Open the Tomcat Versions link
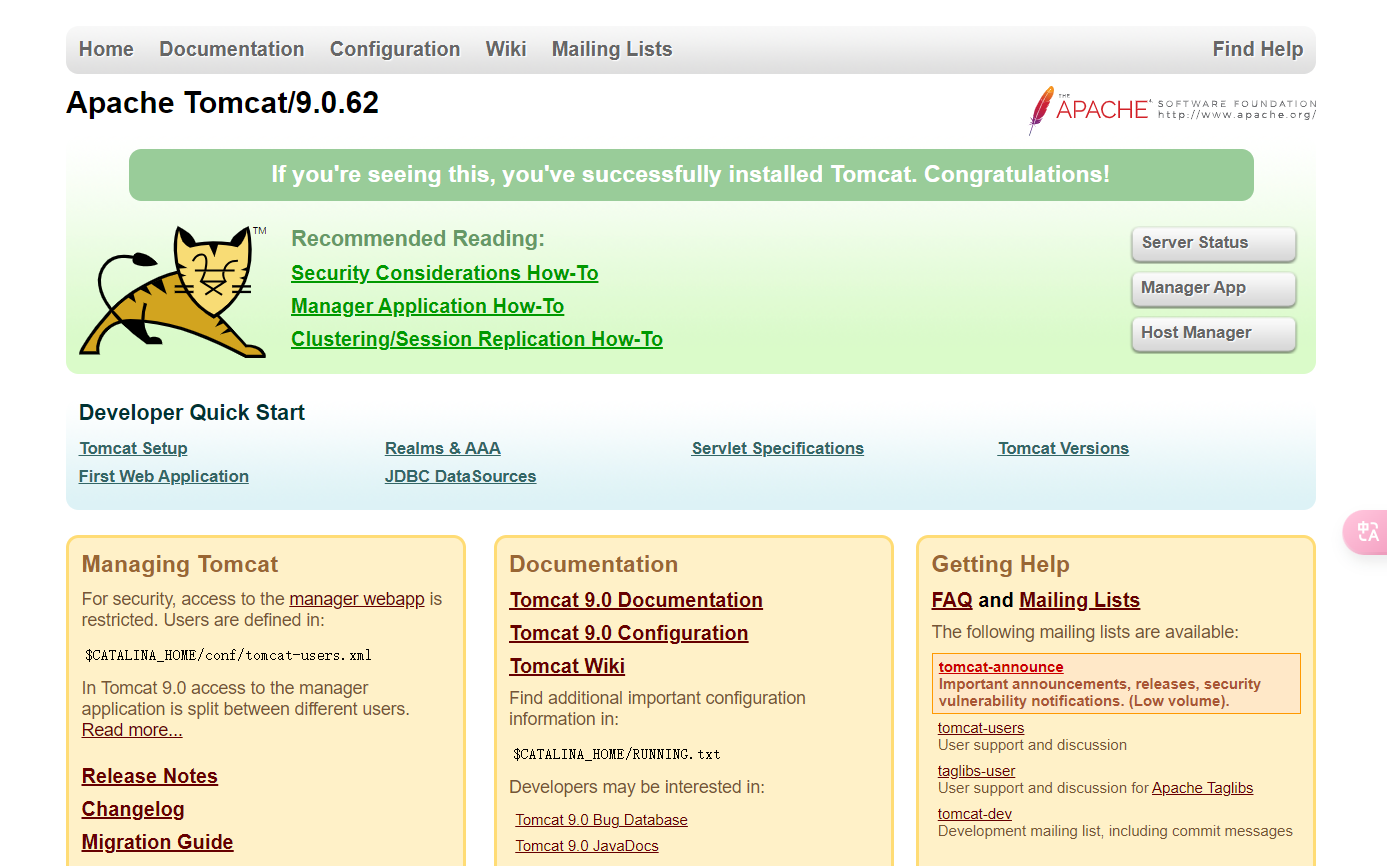The width and height of the screenshot is (1387, 866). point(1063,448)
